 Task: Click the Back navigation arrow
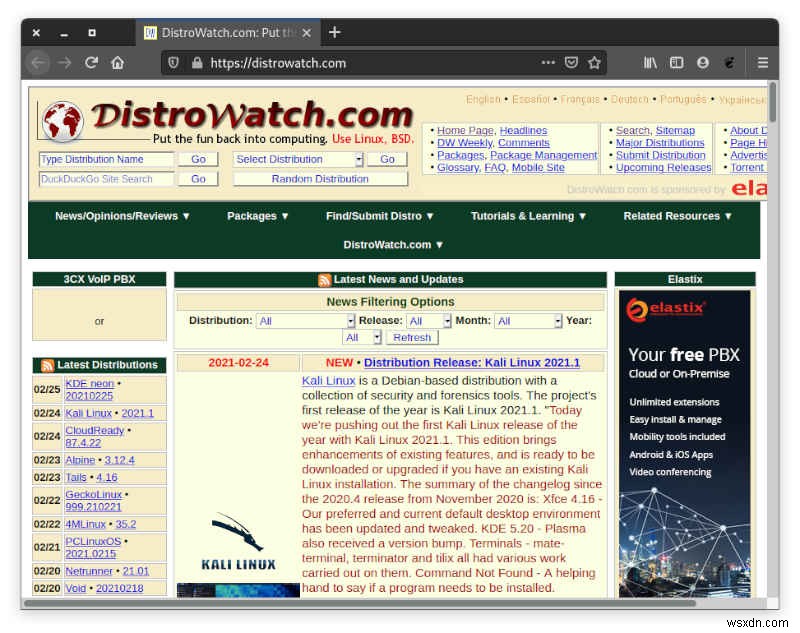[x=38, y=62]
